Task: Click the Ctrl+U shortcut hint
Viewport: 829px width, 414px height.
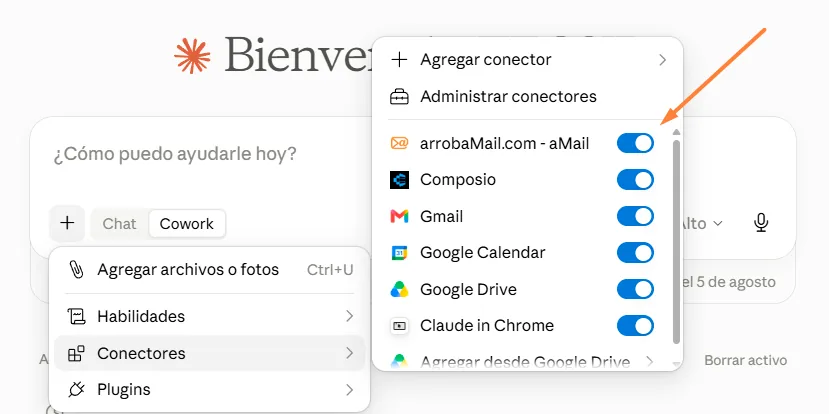Action: [x=330, y=270]
